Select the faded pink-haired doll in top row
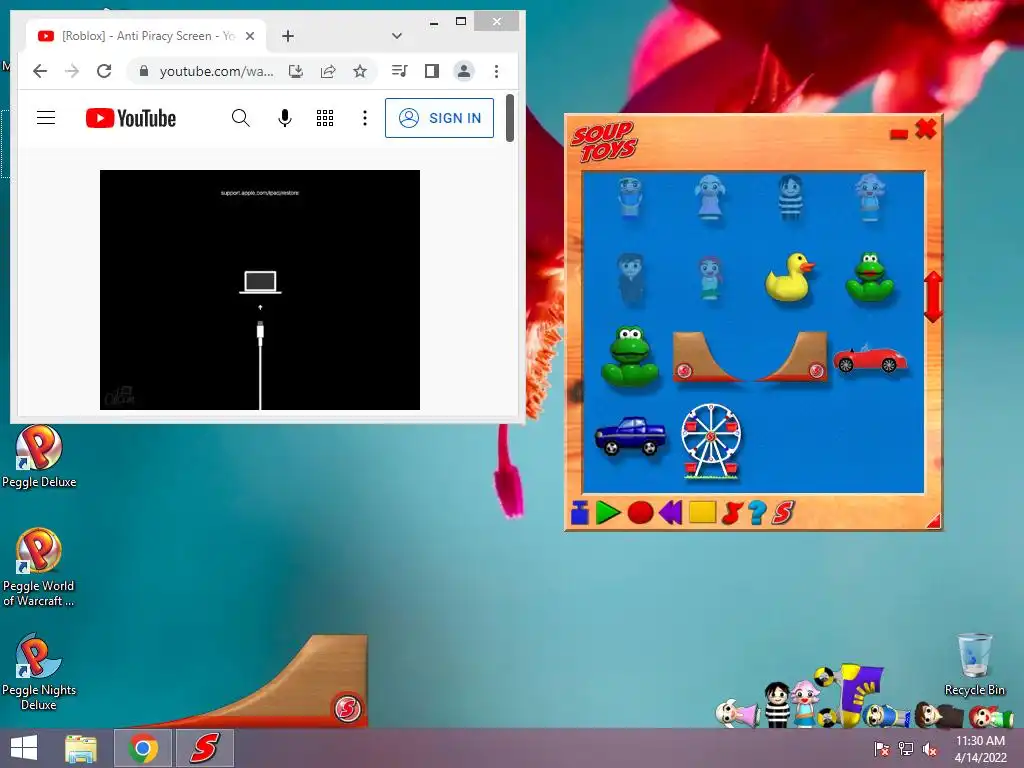The width and height of the screenshot is (1024, 768). 870,197
